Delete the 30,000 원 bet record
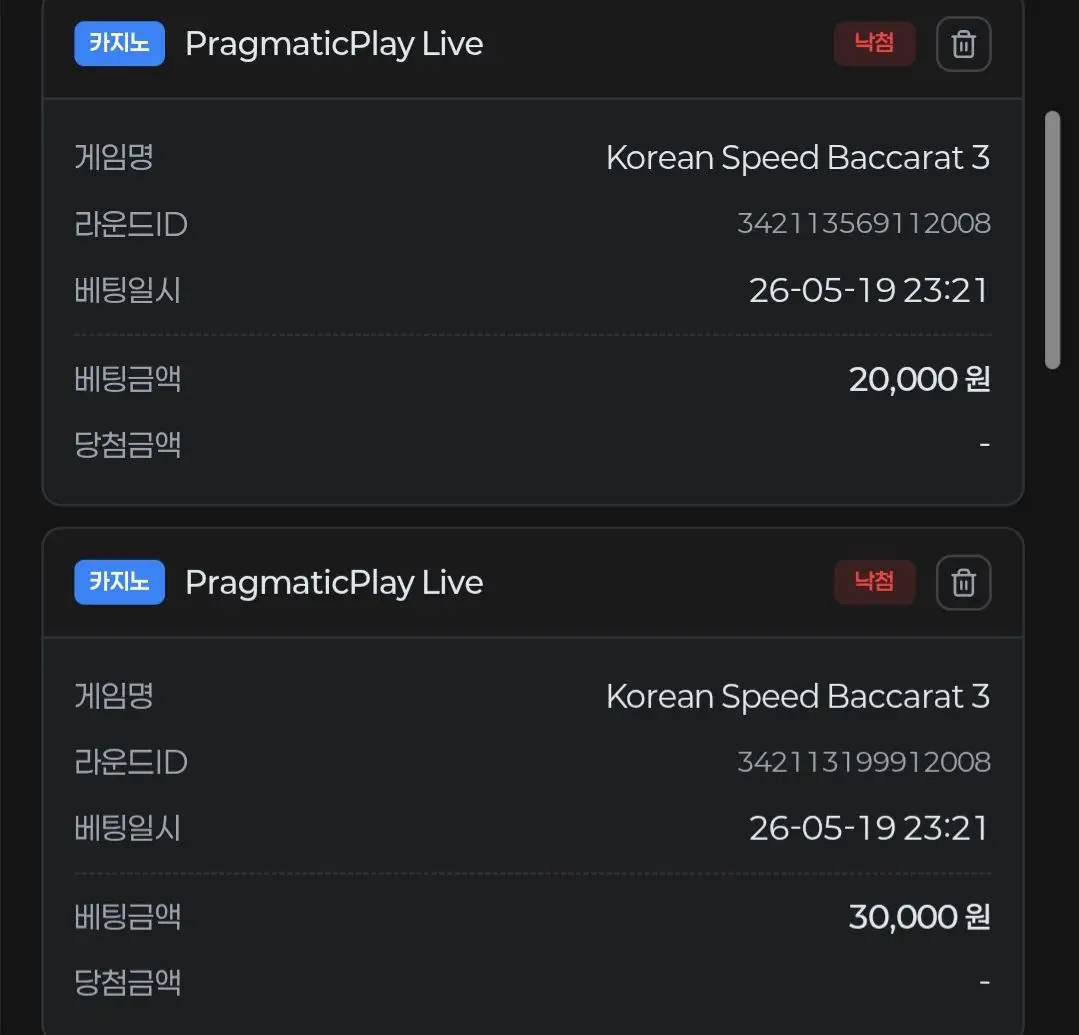The width and height of the screenshot is (1079, 1035). tap(963, 582)
